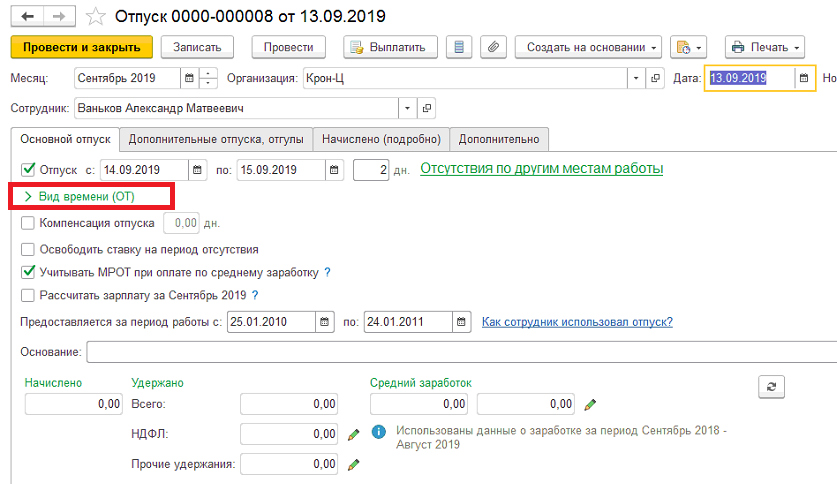Edit Прочие удержания with pencil icon
This screenshot has width=837, height=484.
tap(353, 464)
